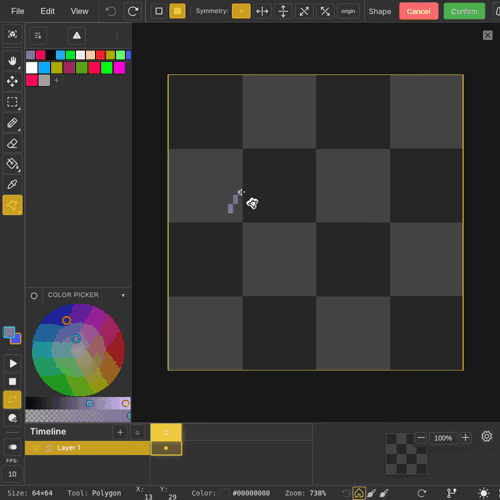Decrease preview zoom with minus
Viewport: 500px width, 500px height.
coord(421,438)
